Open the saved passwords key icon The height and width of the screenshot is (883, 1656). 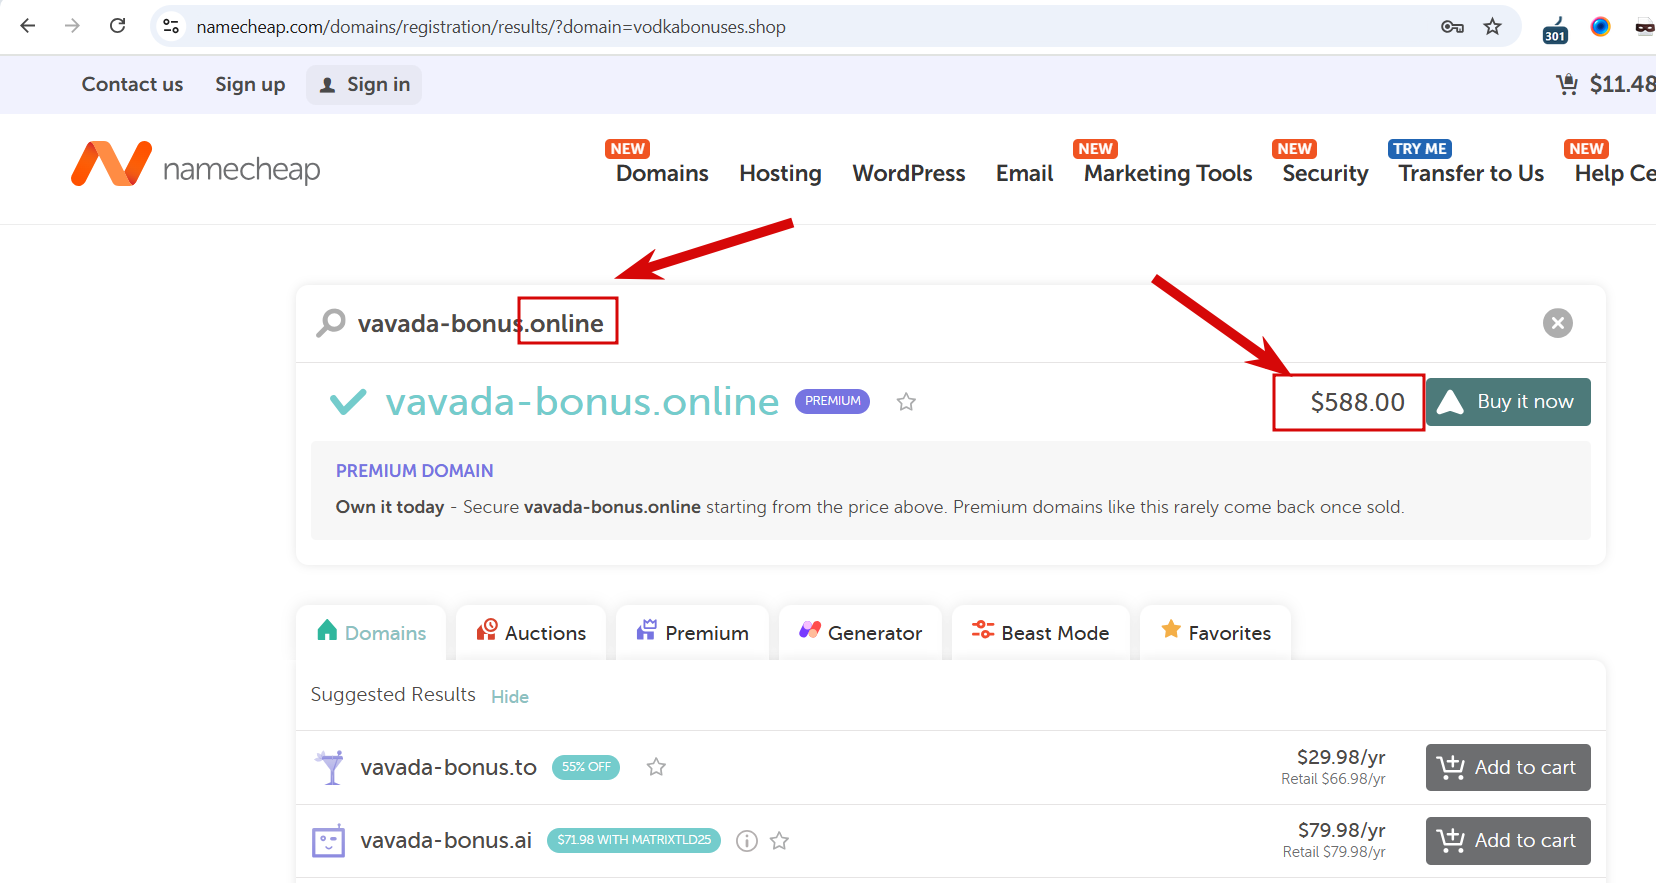[1452, 27]
